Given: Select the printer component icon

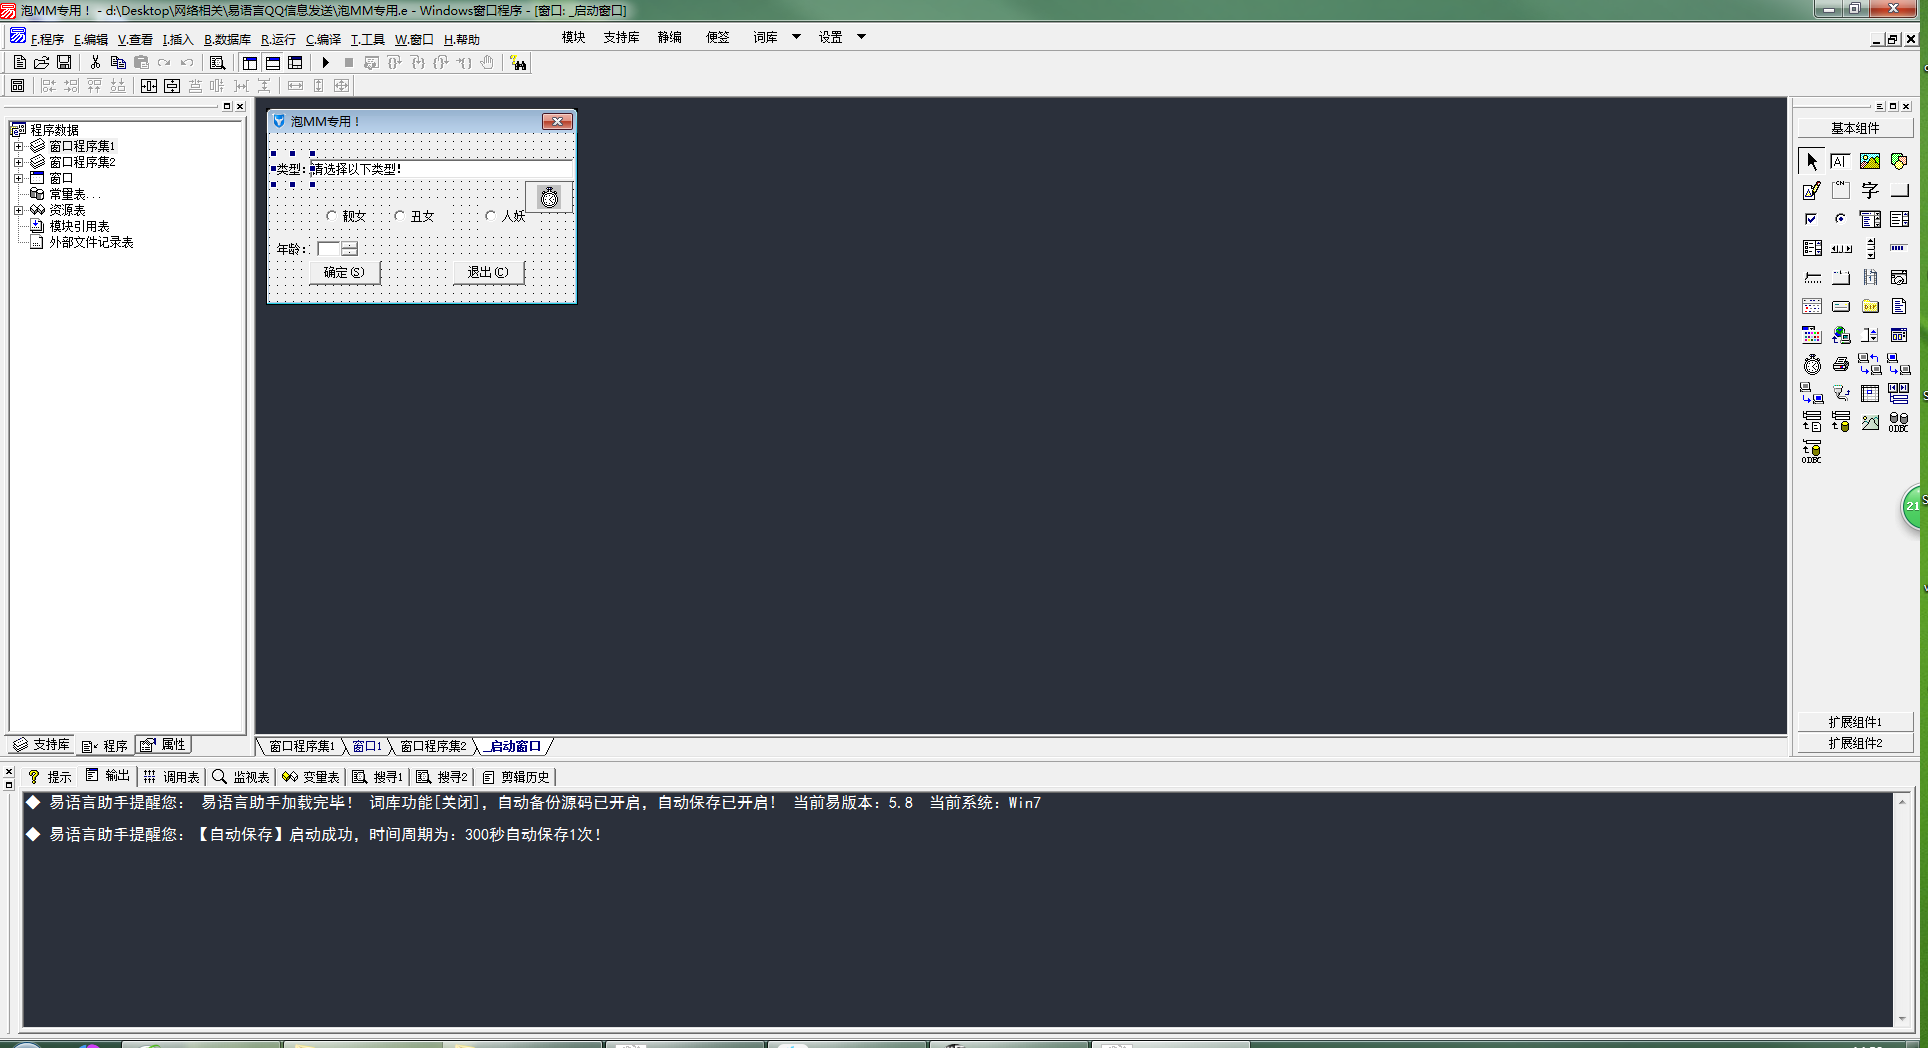Looking at the screenshot, I should 1840,364.
